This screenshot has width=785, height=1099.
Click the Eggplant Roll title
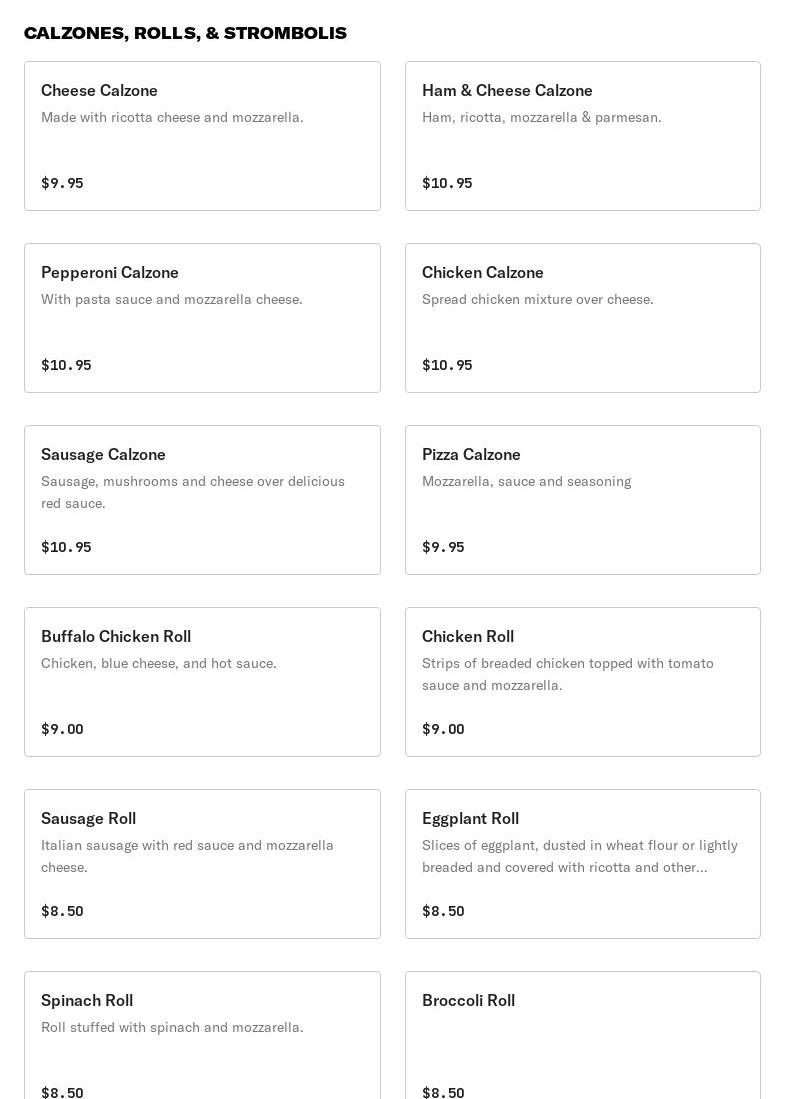pyautogui.click(x=470, y=818)
